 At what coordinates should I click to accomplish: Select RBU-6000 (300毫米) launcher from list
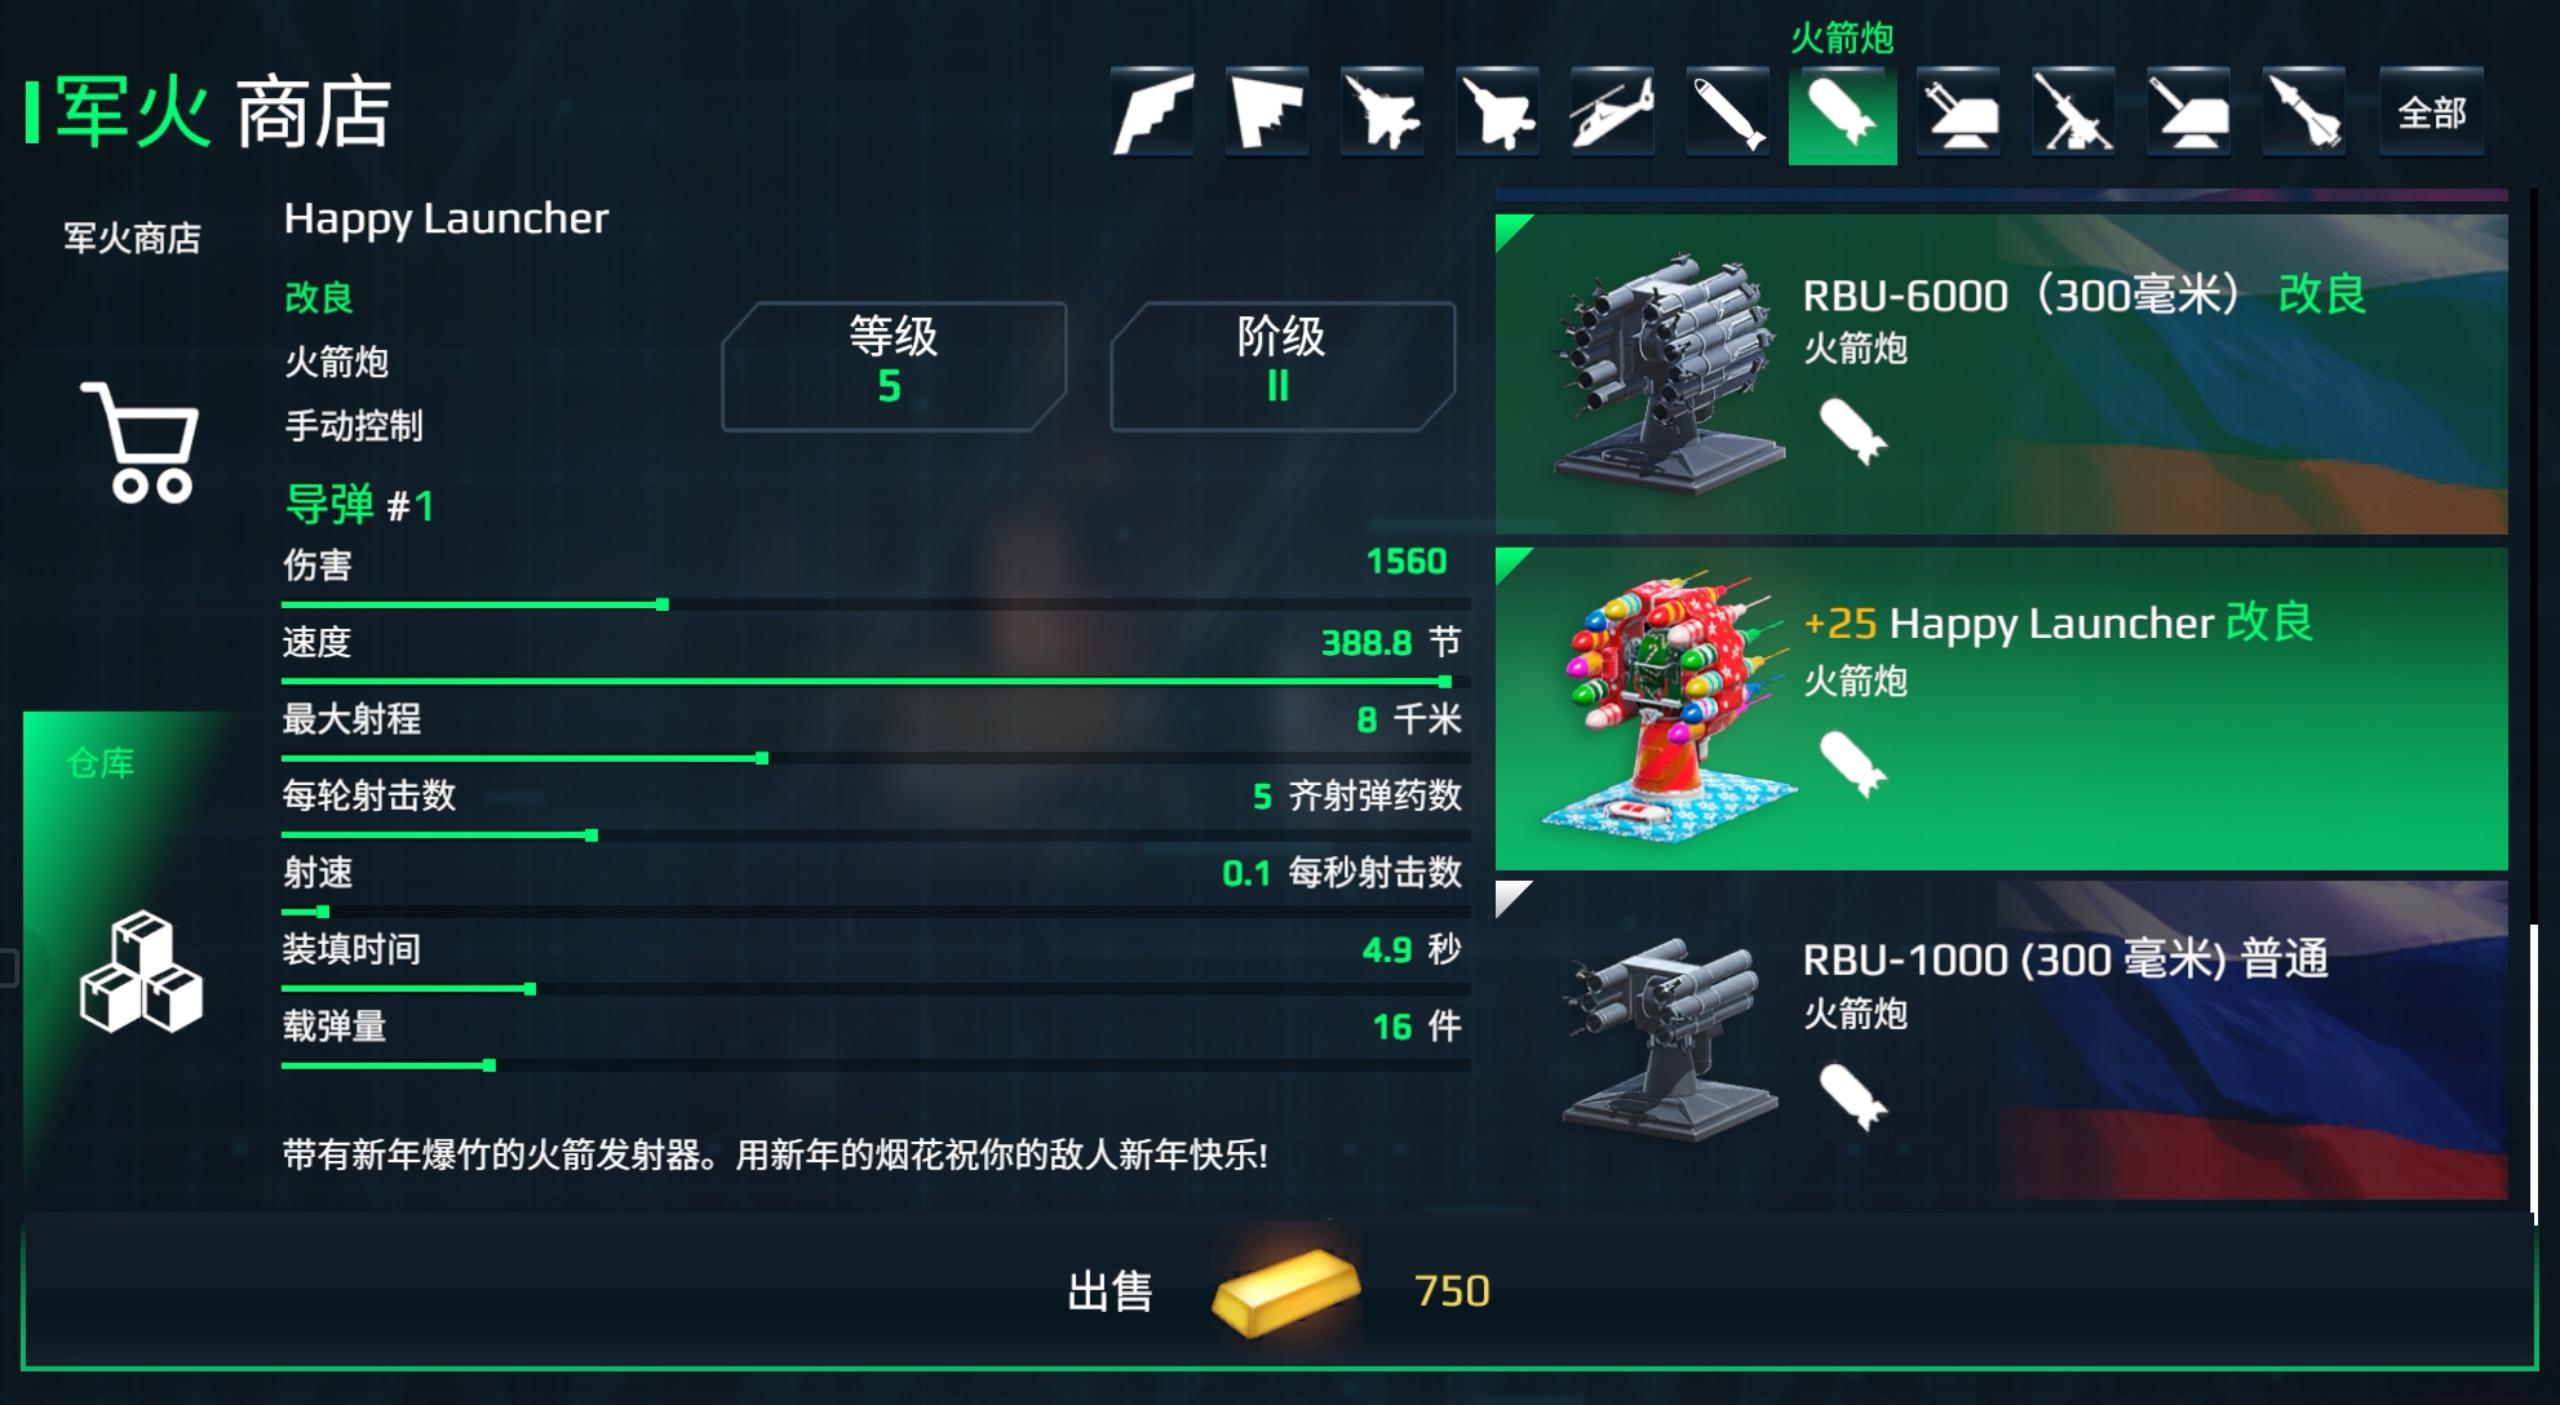pos(2001,374)
